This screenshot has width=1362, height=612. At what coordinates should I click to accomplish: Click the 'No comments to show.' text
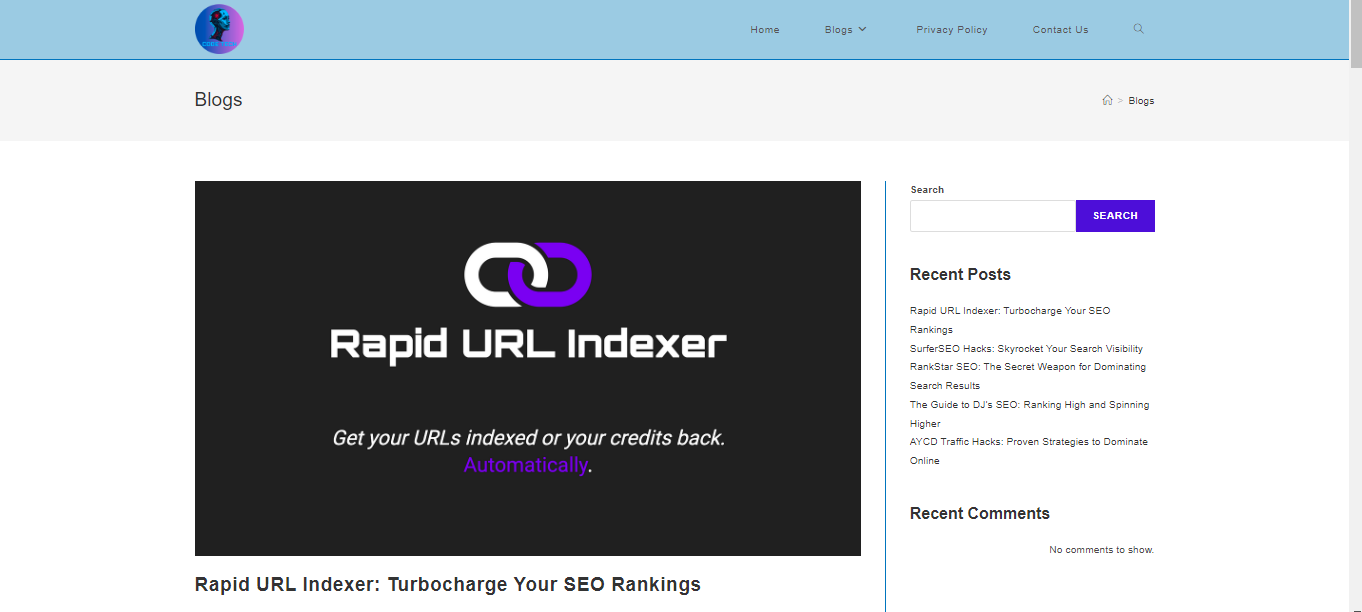pyautogui.click(x=1101, y=550)
